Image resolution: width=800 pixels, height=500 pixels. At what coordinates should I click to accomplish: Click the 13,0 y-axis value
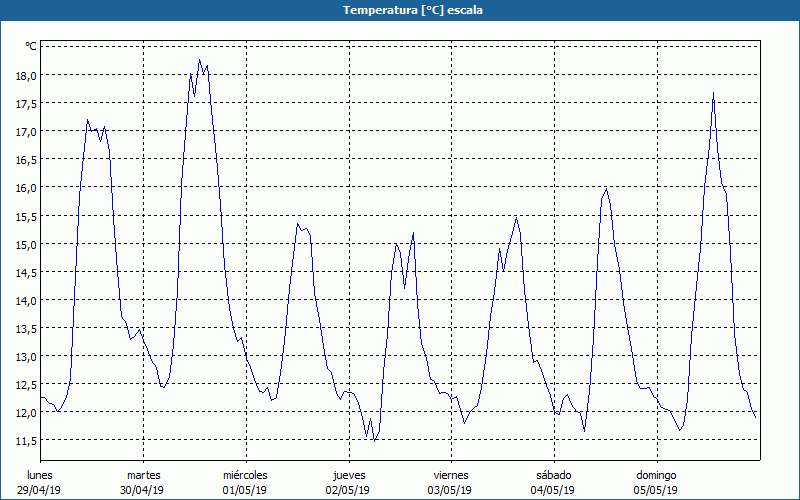tap(26, 357)
